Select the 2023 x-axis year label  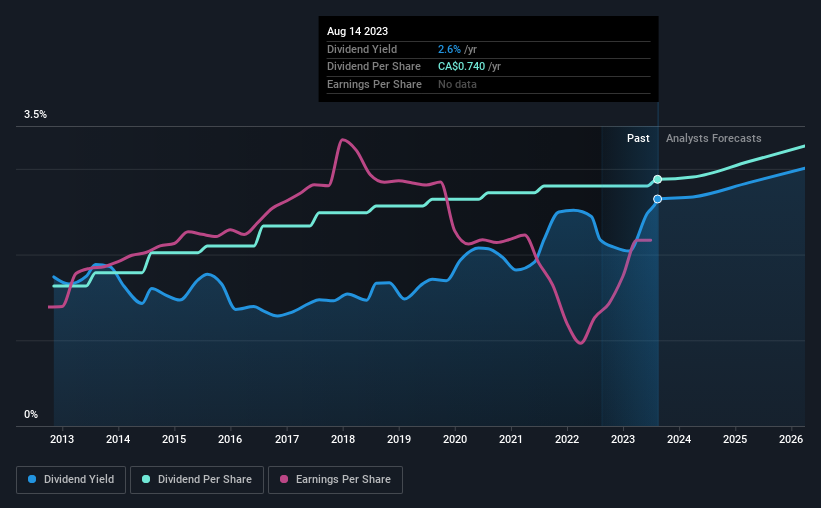pyautogui.click(x=623, y=439)
